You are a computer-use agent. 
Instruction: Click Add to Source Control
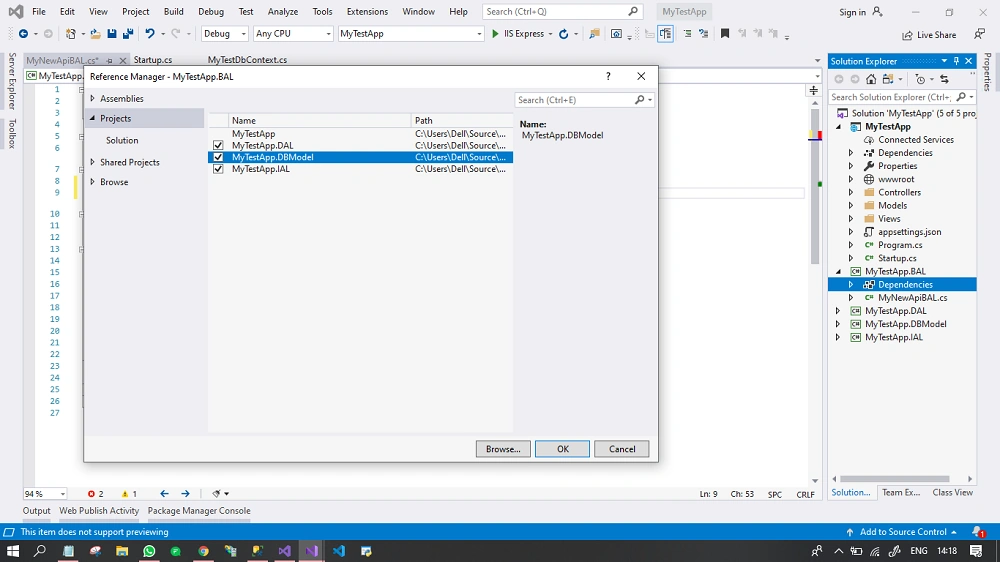[x=902, y=532]
